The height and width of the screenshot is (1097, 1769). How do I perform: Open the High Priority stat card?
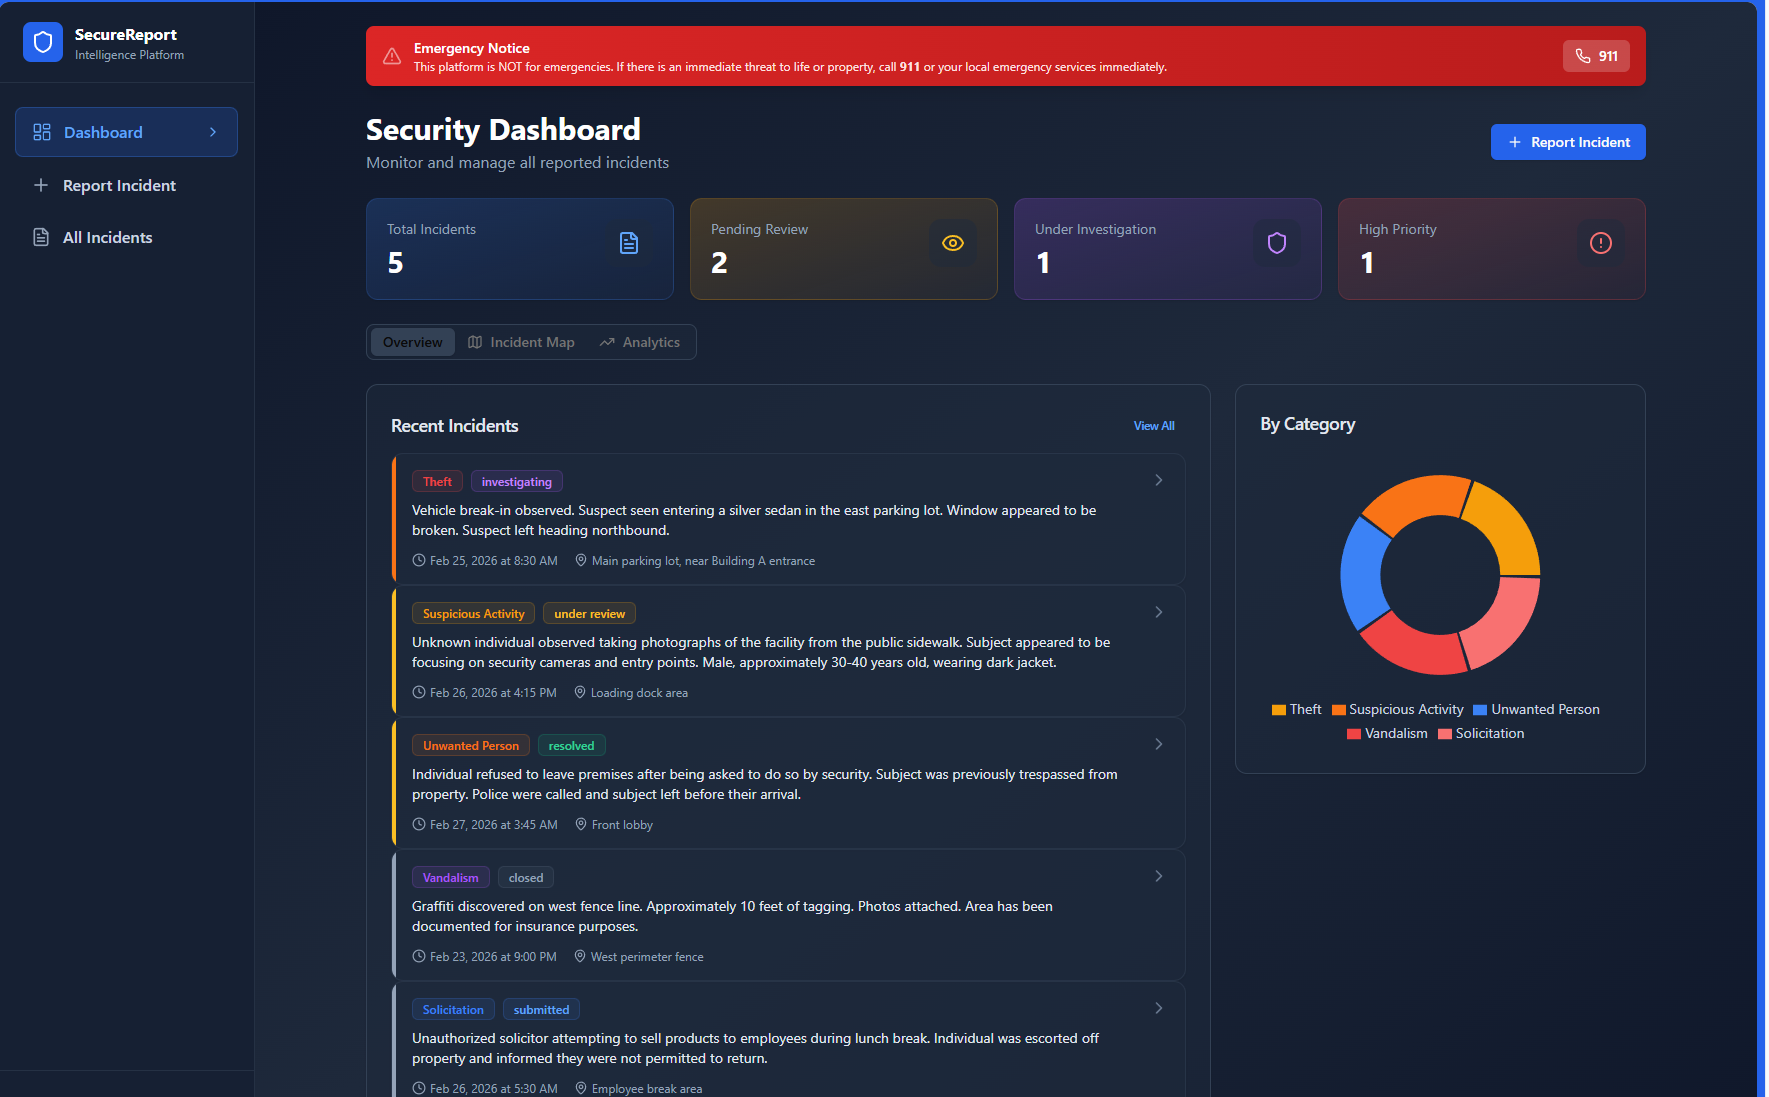click(1492, 249)
